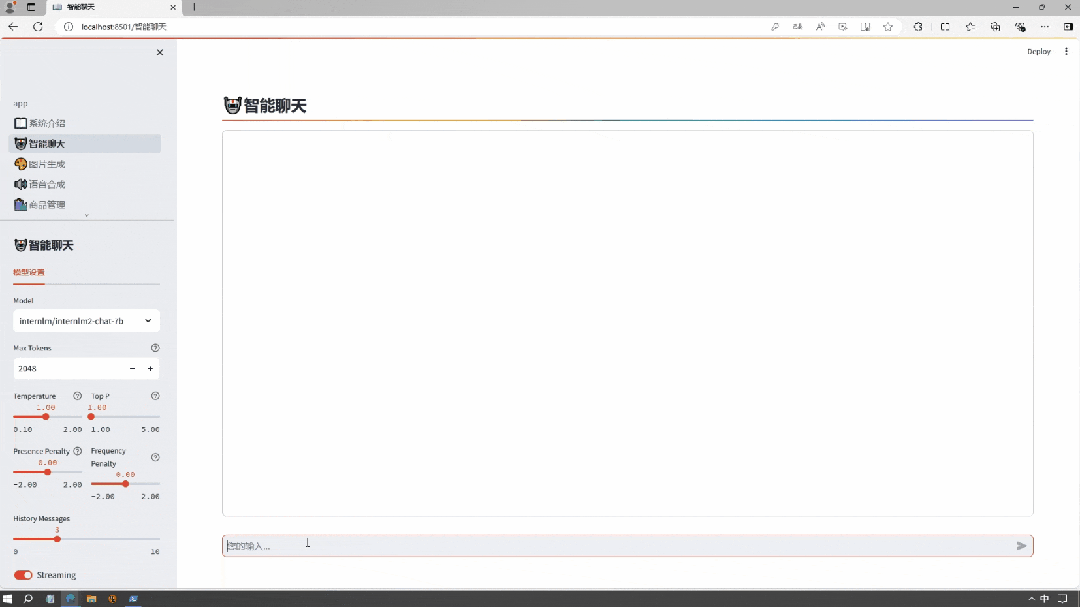
Task: View site information icon in address bar
Action: (68, 27)
